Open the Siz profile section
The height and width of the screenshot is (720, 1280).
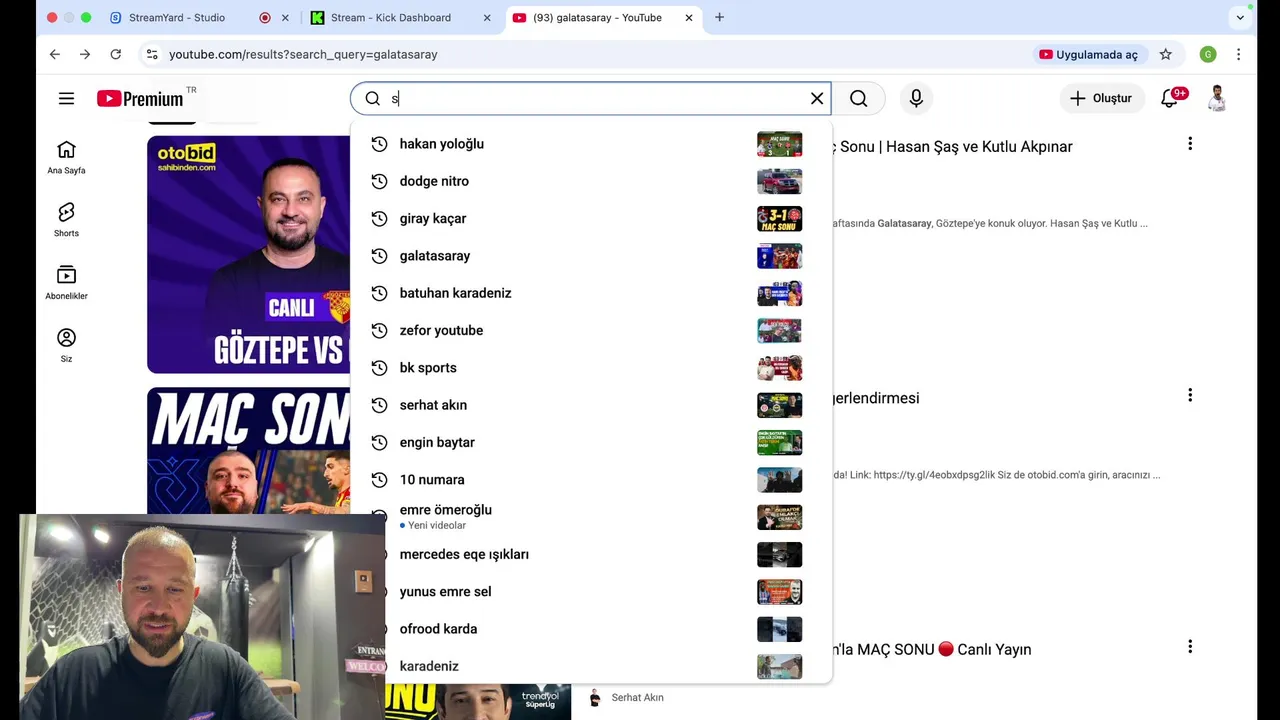coord(66,346)
